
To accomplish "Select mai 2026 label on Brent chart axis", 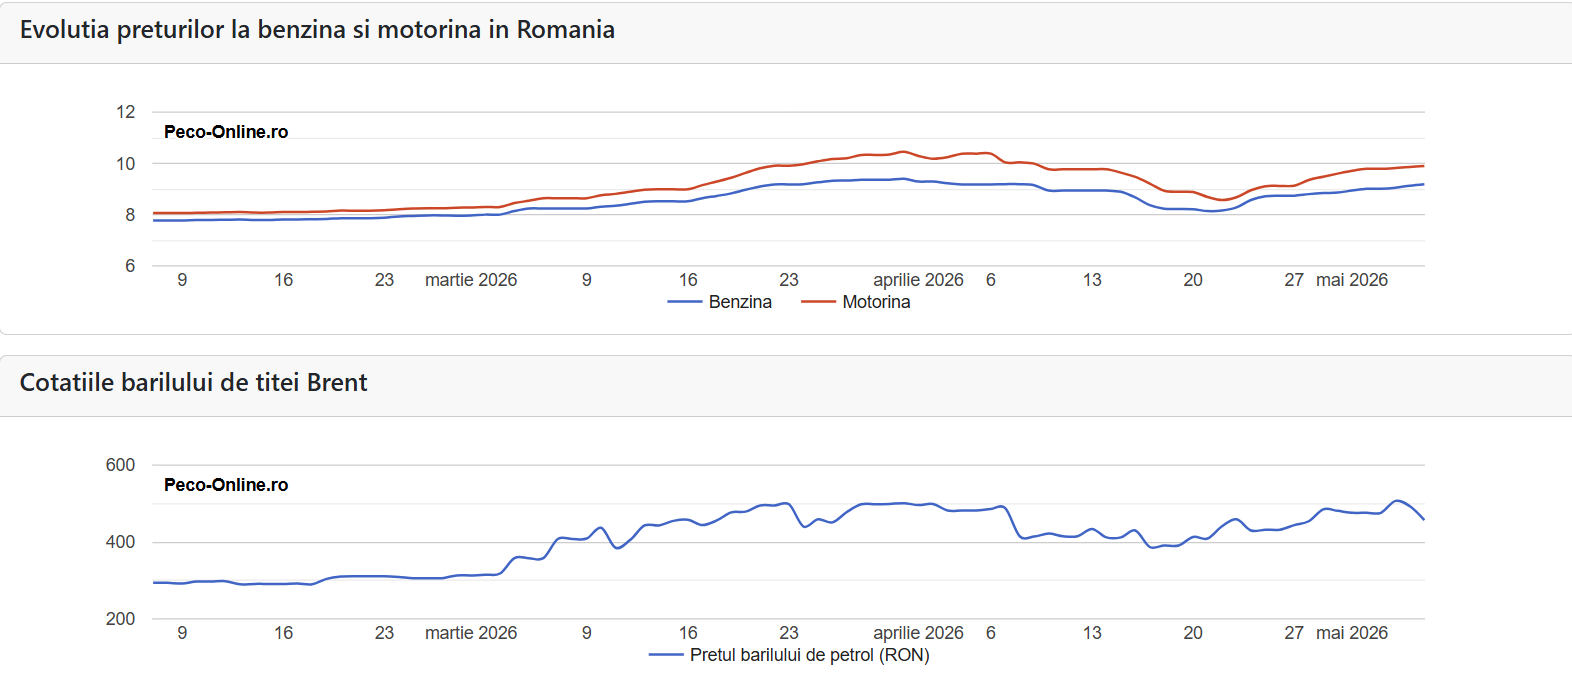I will click(x=1352, y=633).
